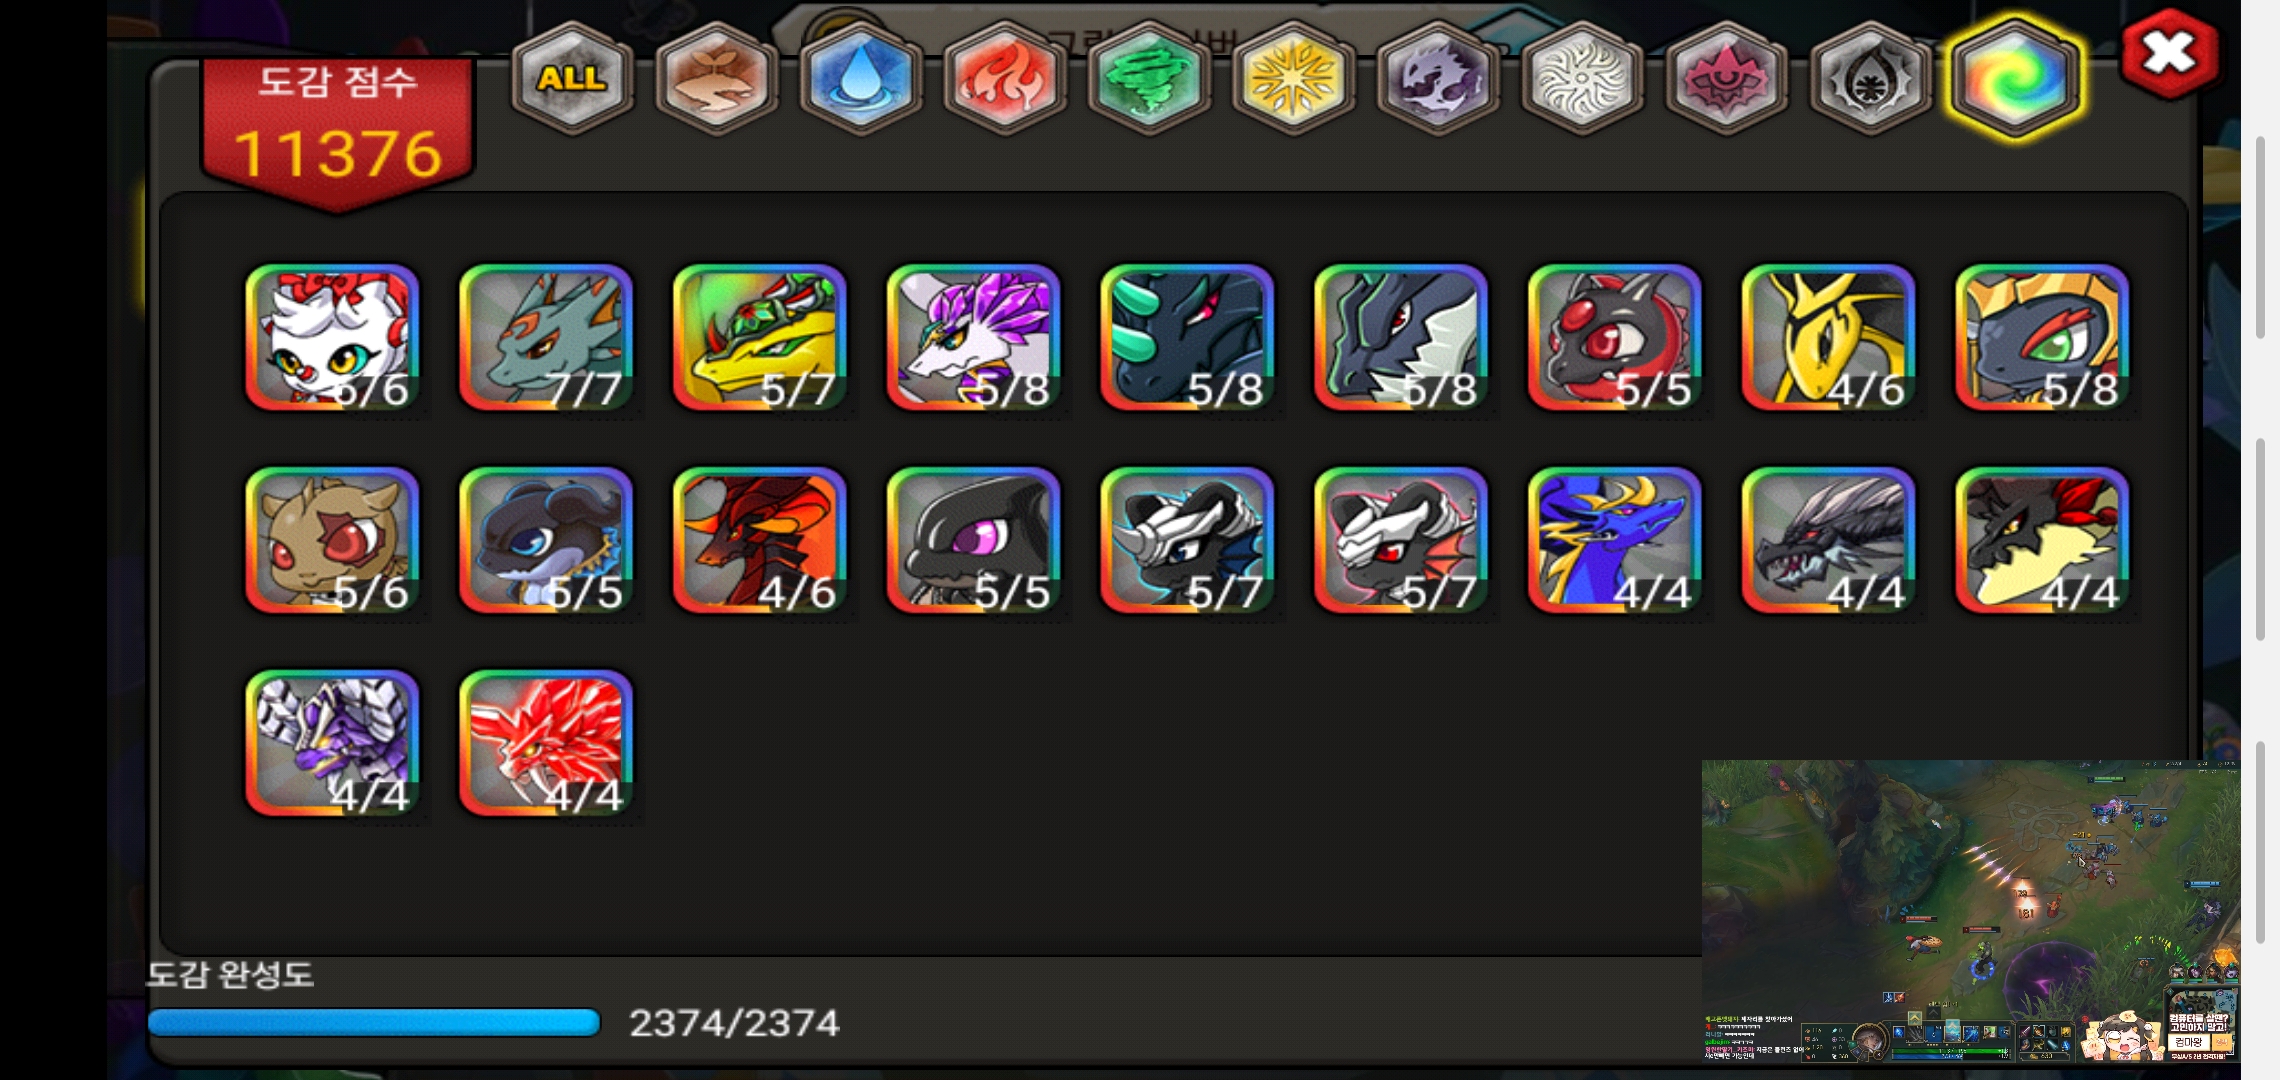This screenshot has height=1080, width=2280.
Task: Open the teal dragon marked 7/7
Action: coord(546,337)
